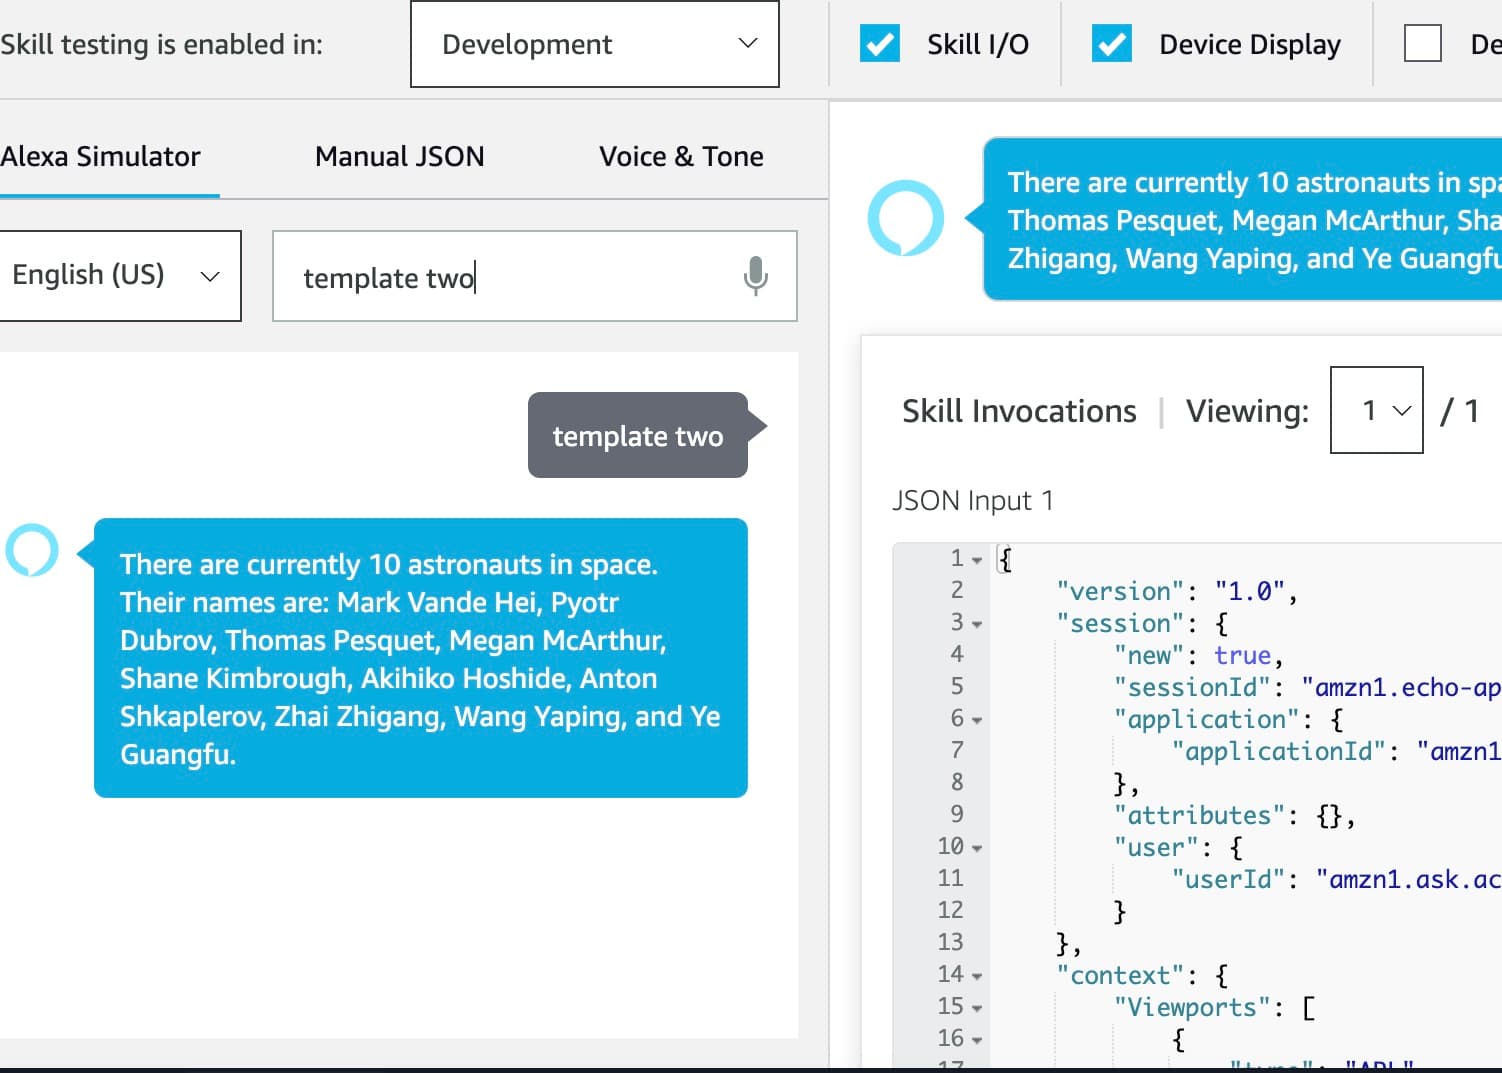Collapse the context object at line 14
The width and height of the screenshot is (1502, 1073).
click(977, 976)
